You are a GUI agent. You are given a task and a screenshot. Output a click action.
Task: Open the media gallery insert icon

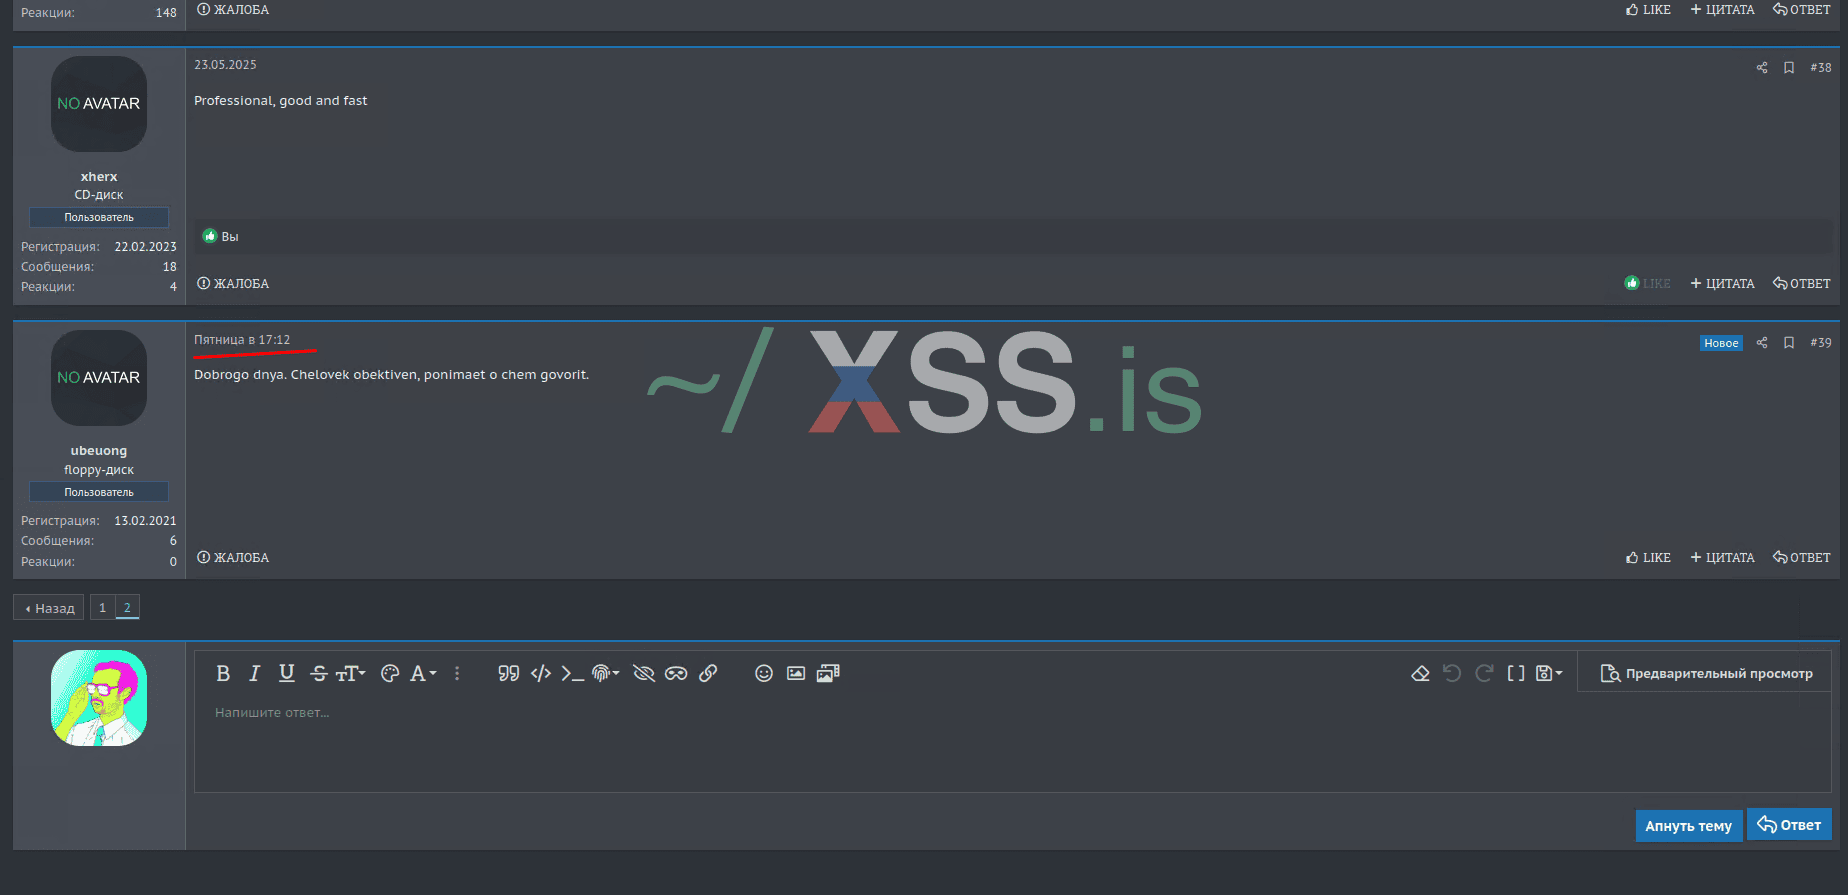pyautogui.click(x=828, y=674)
